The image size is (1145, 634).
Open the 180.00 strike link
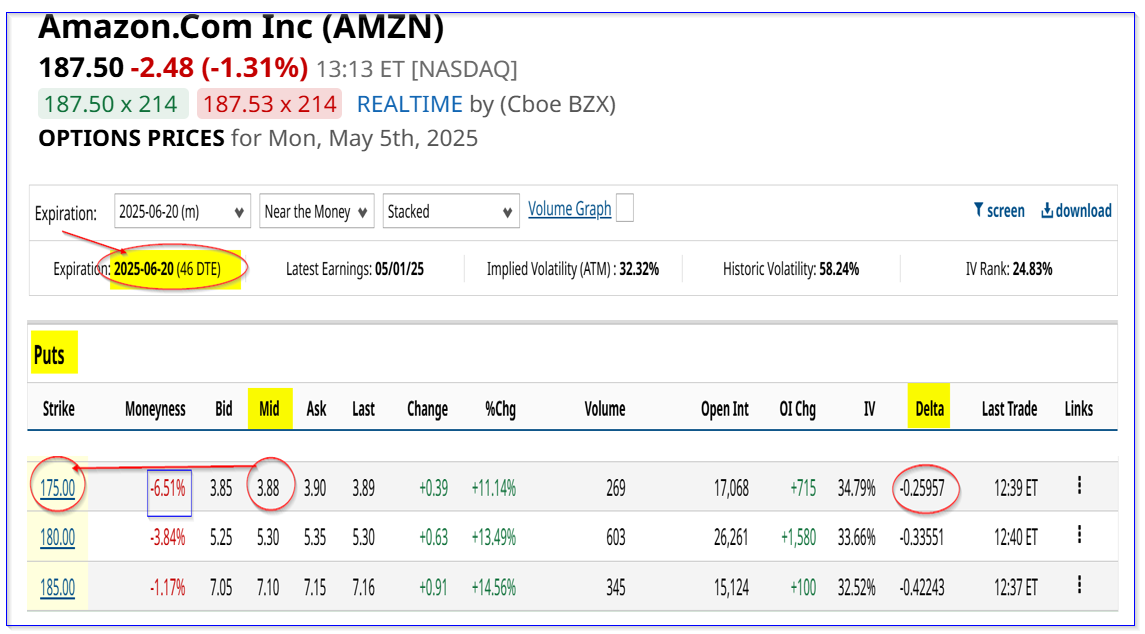click(x=58, y=538)
